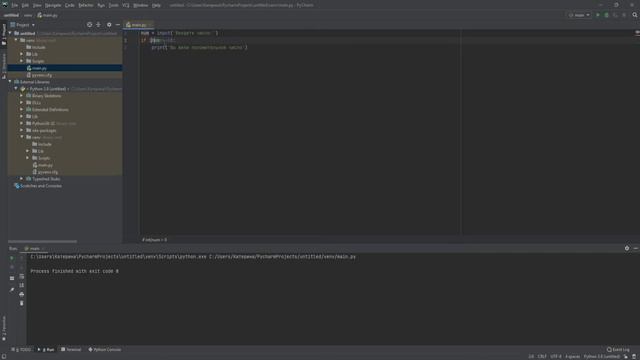Click the 'main' tab in Run panel
This screenshot has width=640, height=360.
click(34, 249)
